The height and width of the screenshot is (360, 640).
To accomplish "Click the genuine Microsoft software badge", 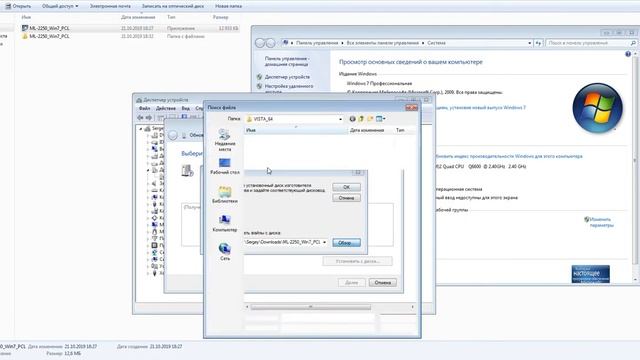I will click(591, 274).
